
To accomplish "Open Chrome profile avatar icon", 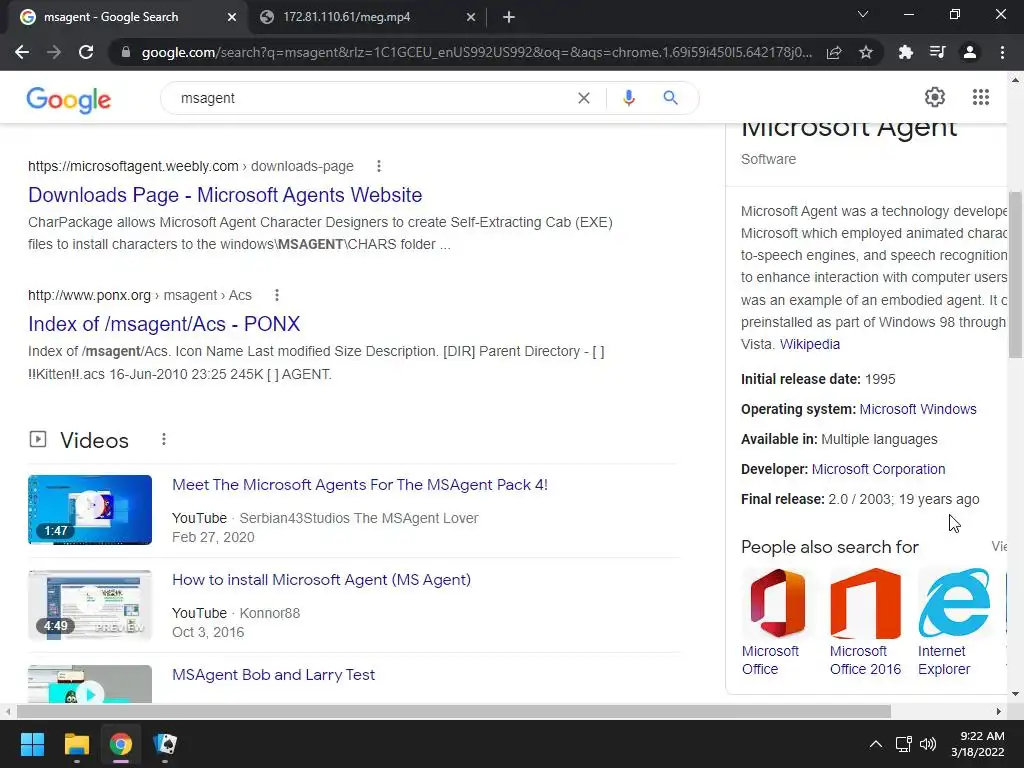I will [970, 52].
